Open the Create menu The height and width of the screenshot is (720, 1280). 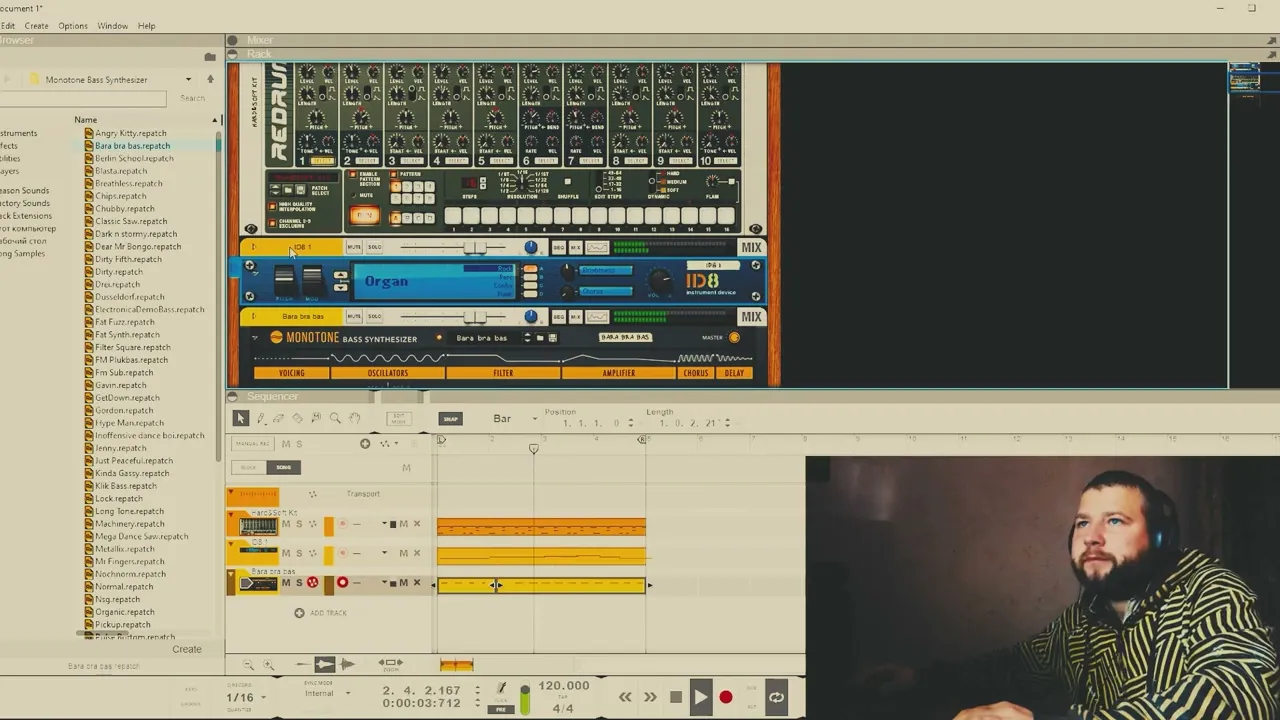point(36,26)
